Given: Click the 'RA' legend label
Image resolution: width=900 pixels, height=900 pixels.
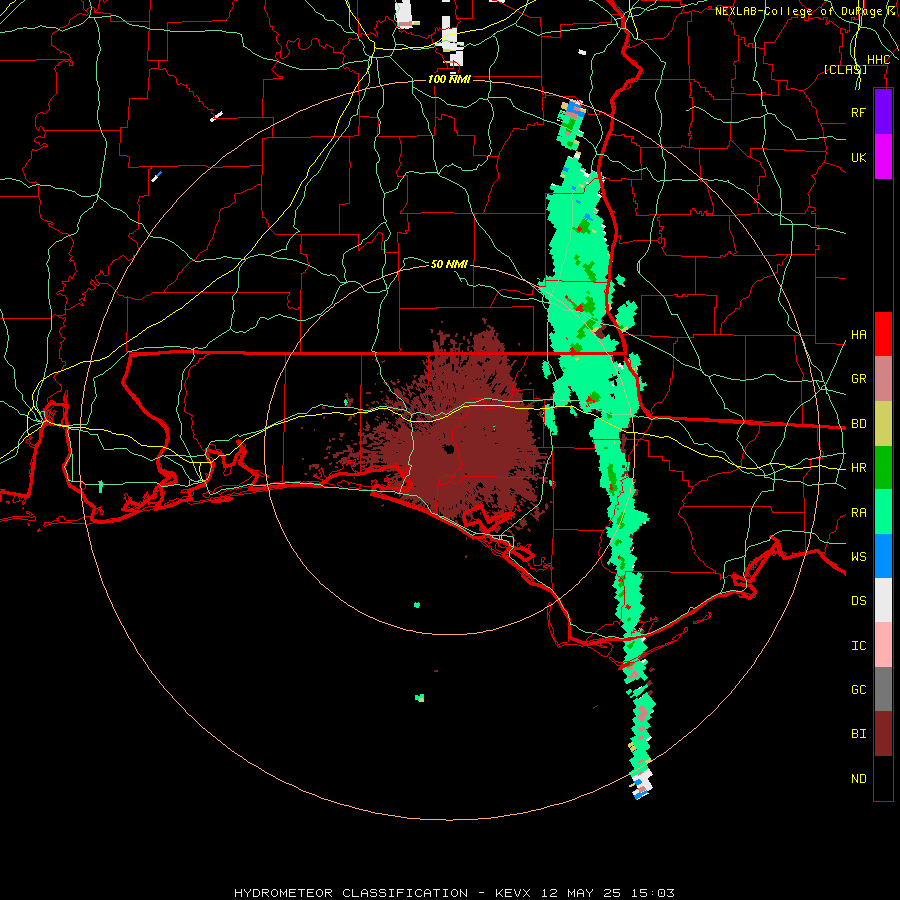Looking at the screenshot, I should click(x=858, y=513).
